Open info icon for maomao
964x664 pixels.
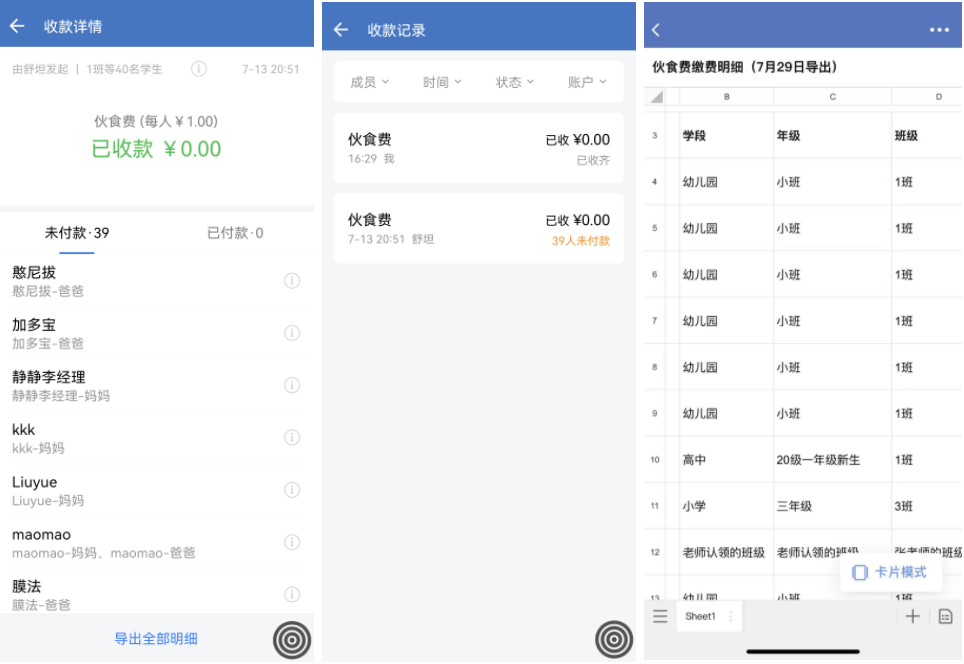coord(292,542)
